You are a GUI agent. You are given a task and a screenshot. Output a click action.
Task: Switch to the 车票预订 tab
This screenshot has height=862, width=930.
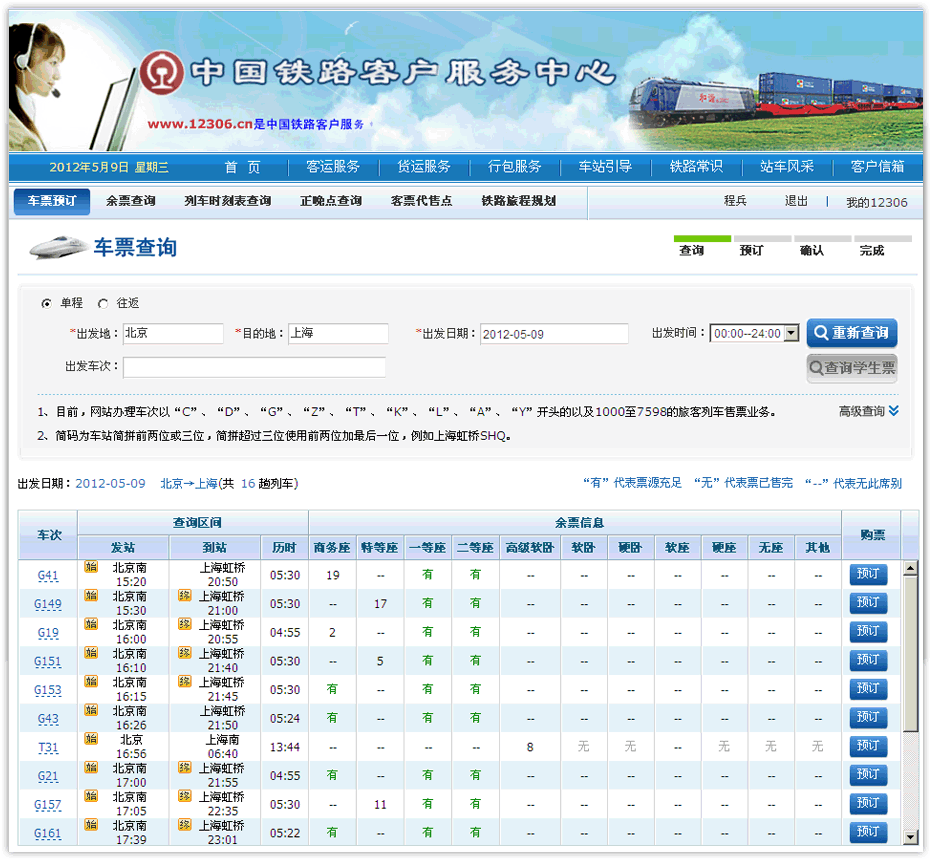52,201
